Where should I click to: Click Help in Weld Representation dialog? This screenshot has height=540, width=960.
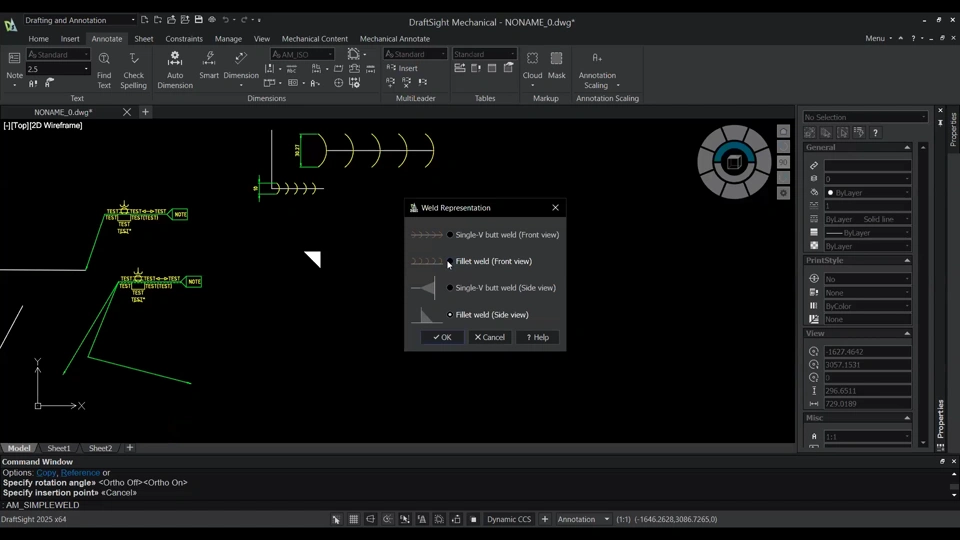[538, 337]
